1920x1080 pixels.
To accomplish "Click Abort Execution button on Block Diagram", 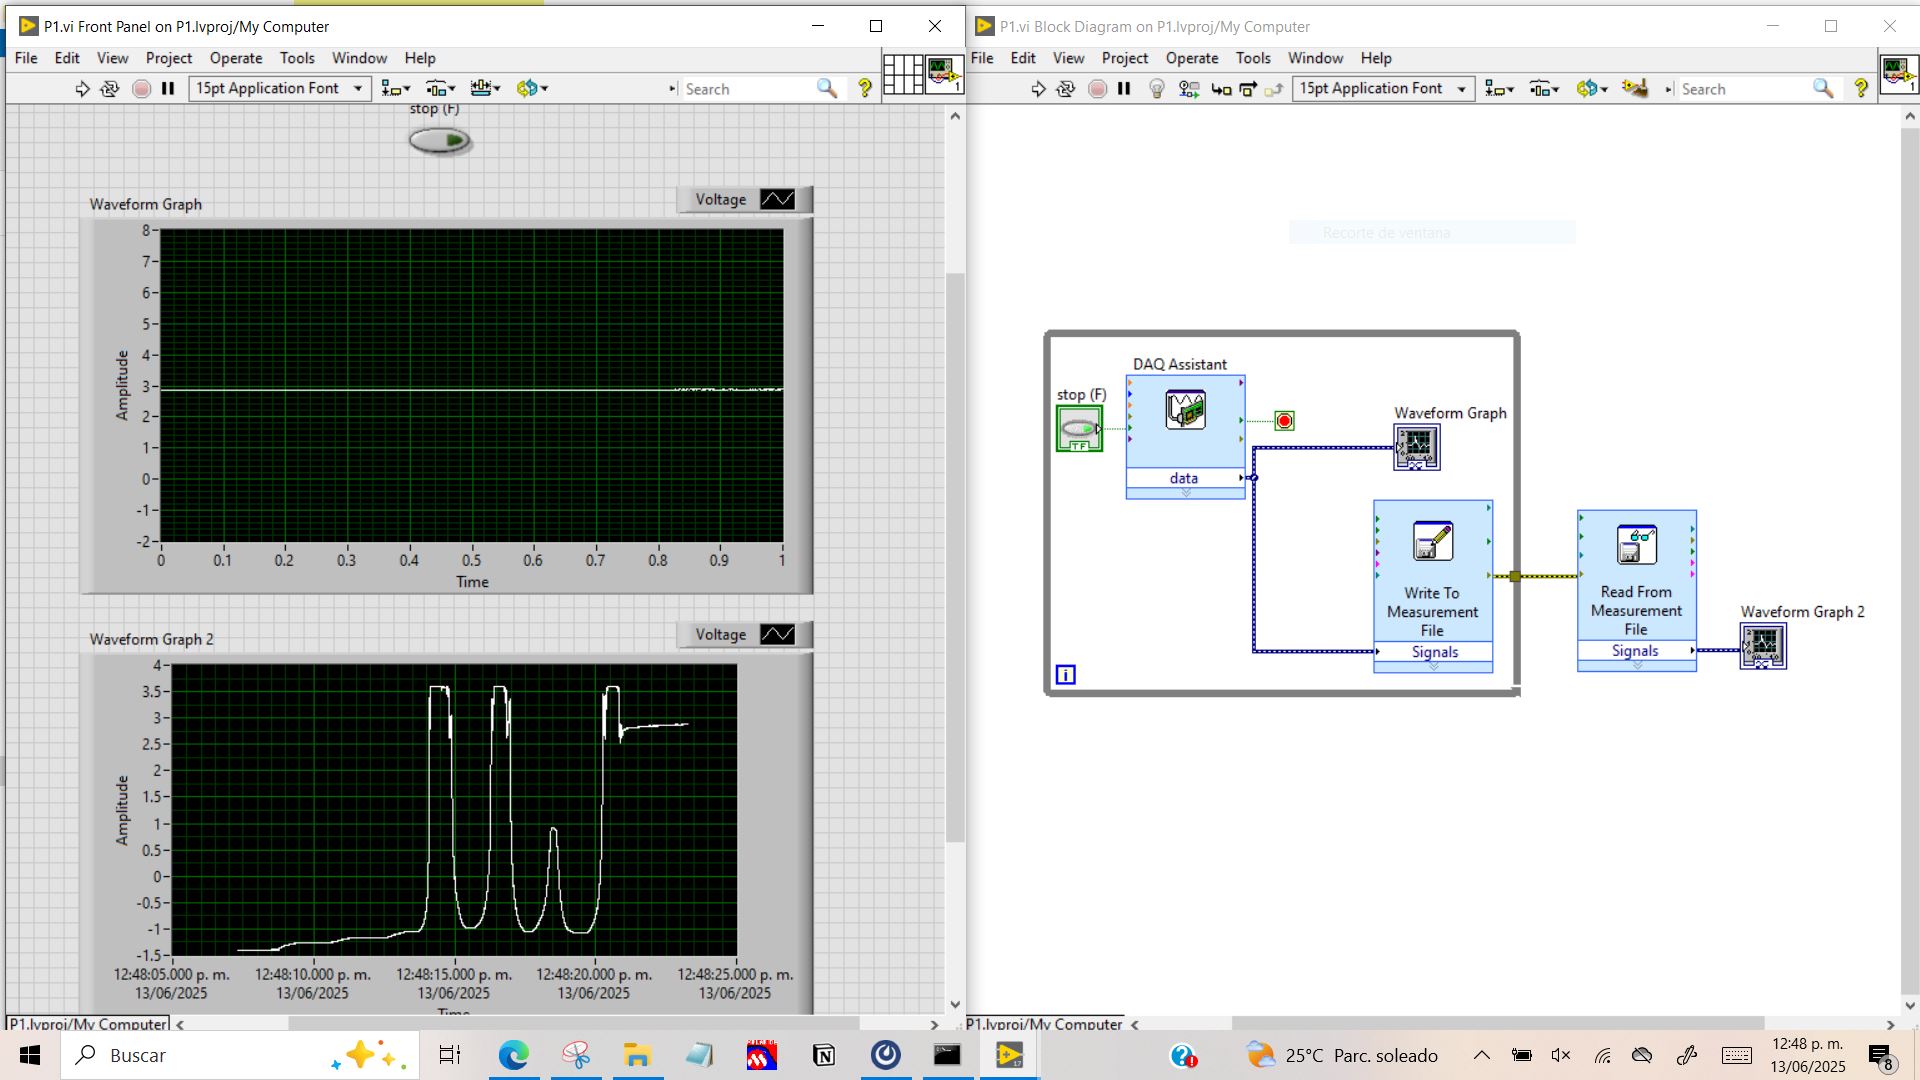I will coord(1097,89).
